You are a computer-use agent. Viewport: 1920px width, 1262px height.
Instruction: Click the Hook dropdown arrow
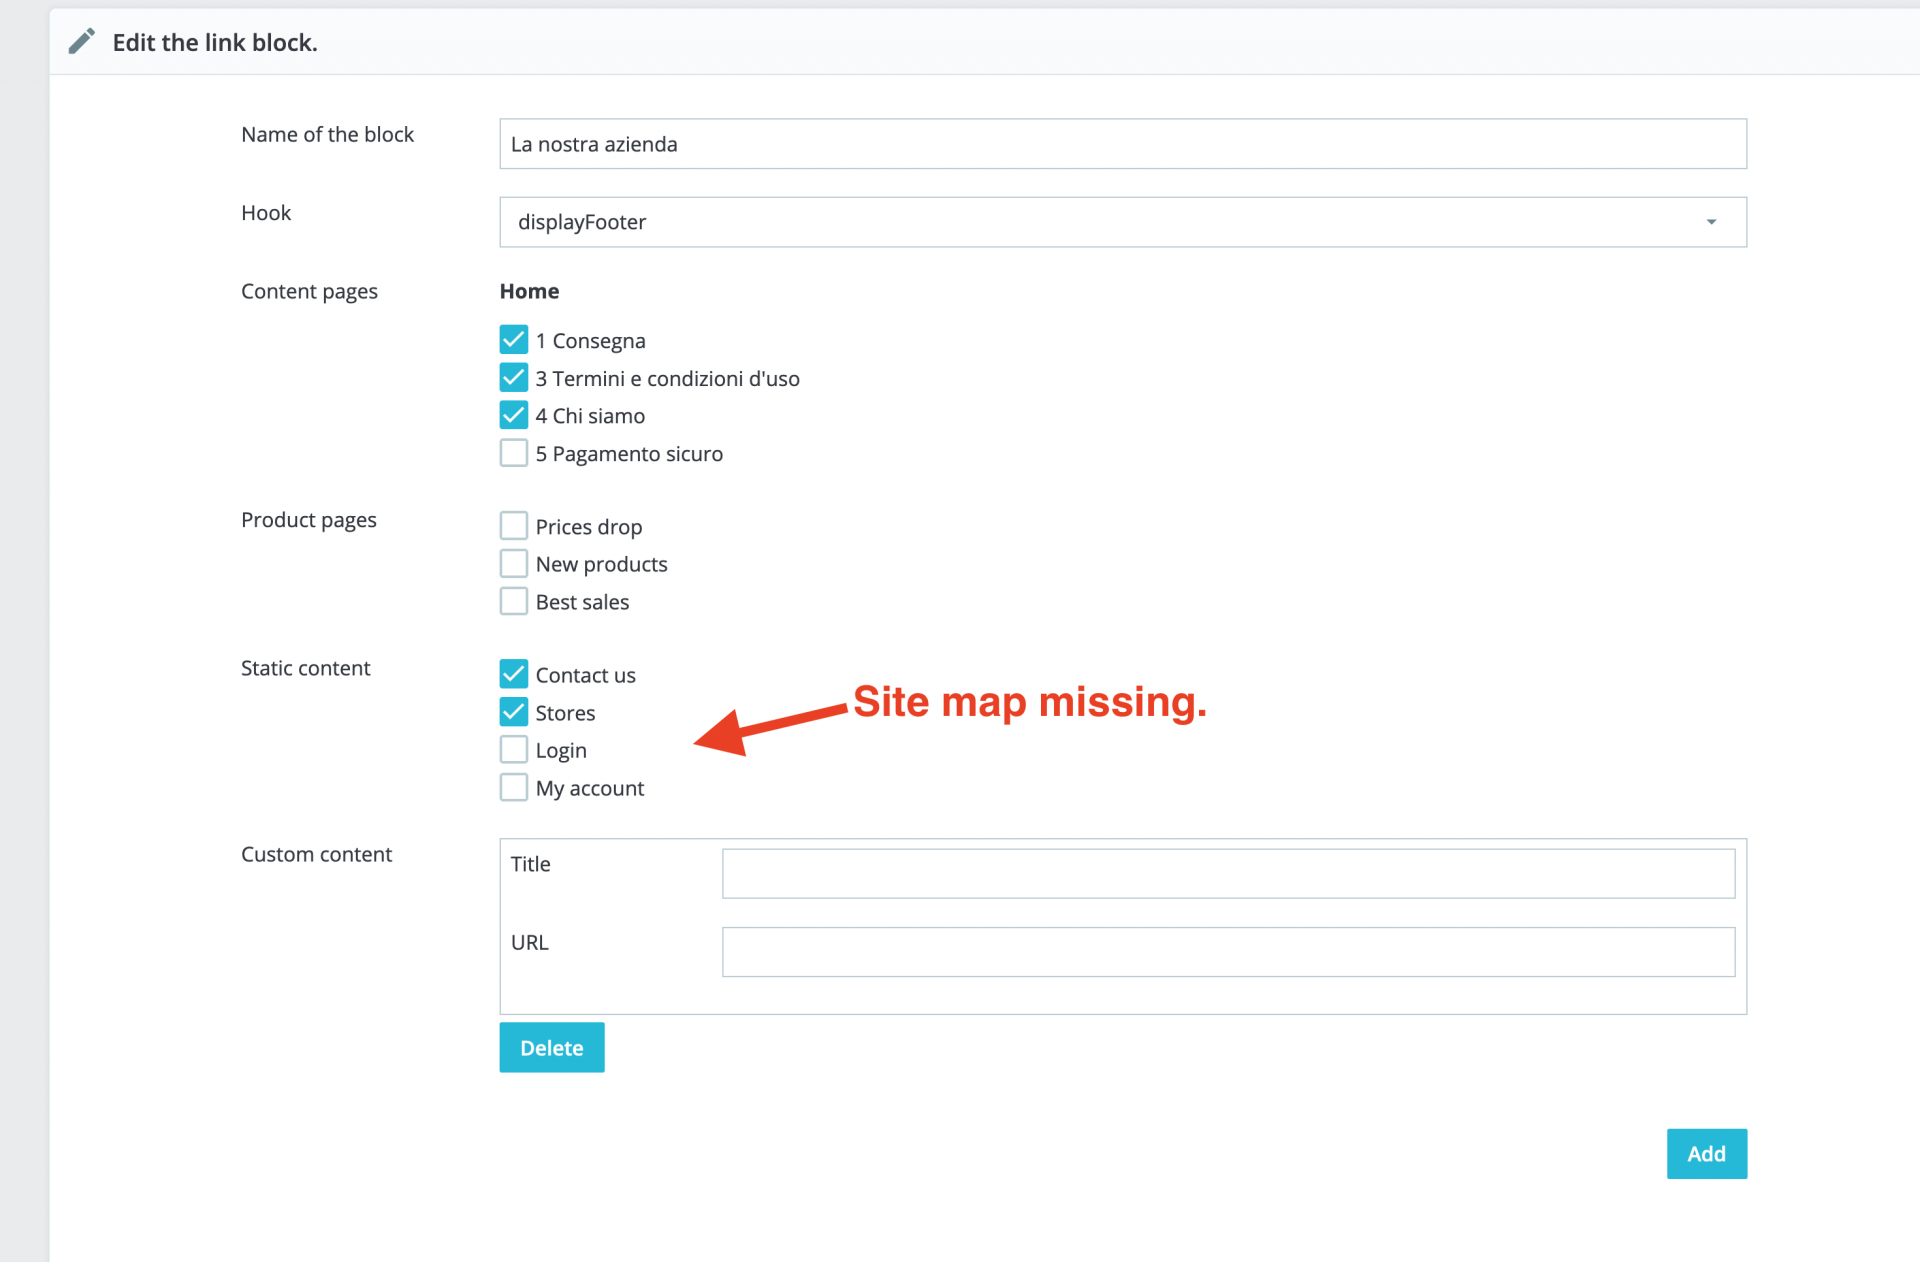(x=1711, y=222)
